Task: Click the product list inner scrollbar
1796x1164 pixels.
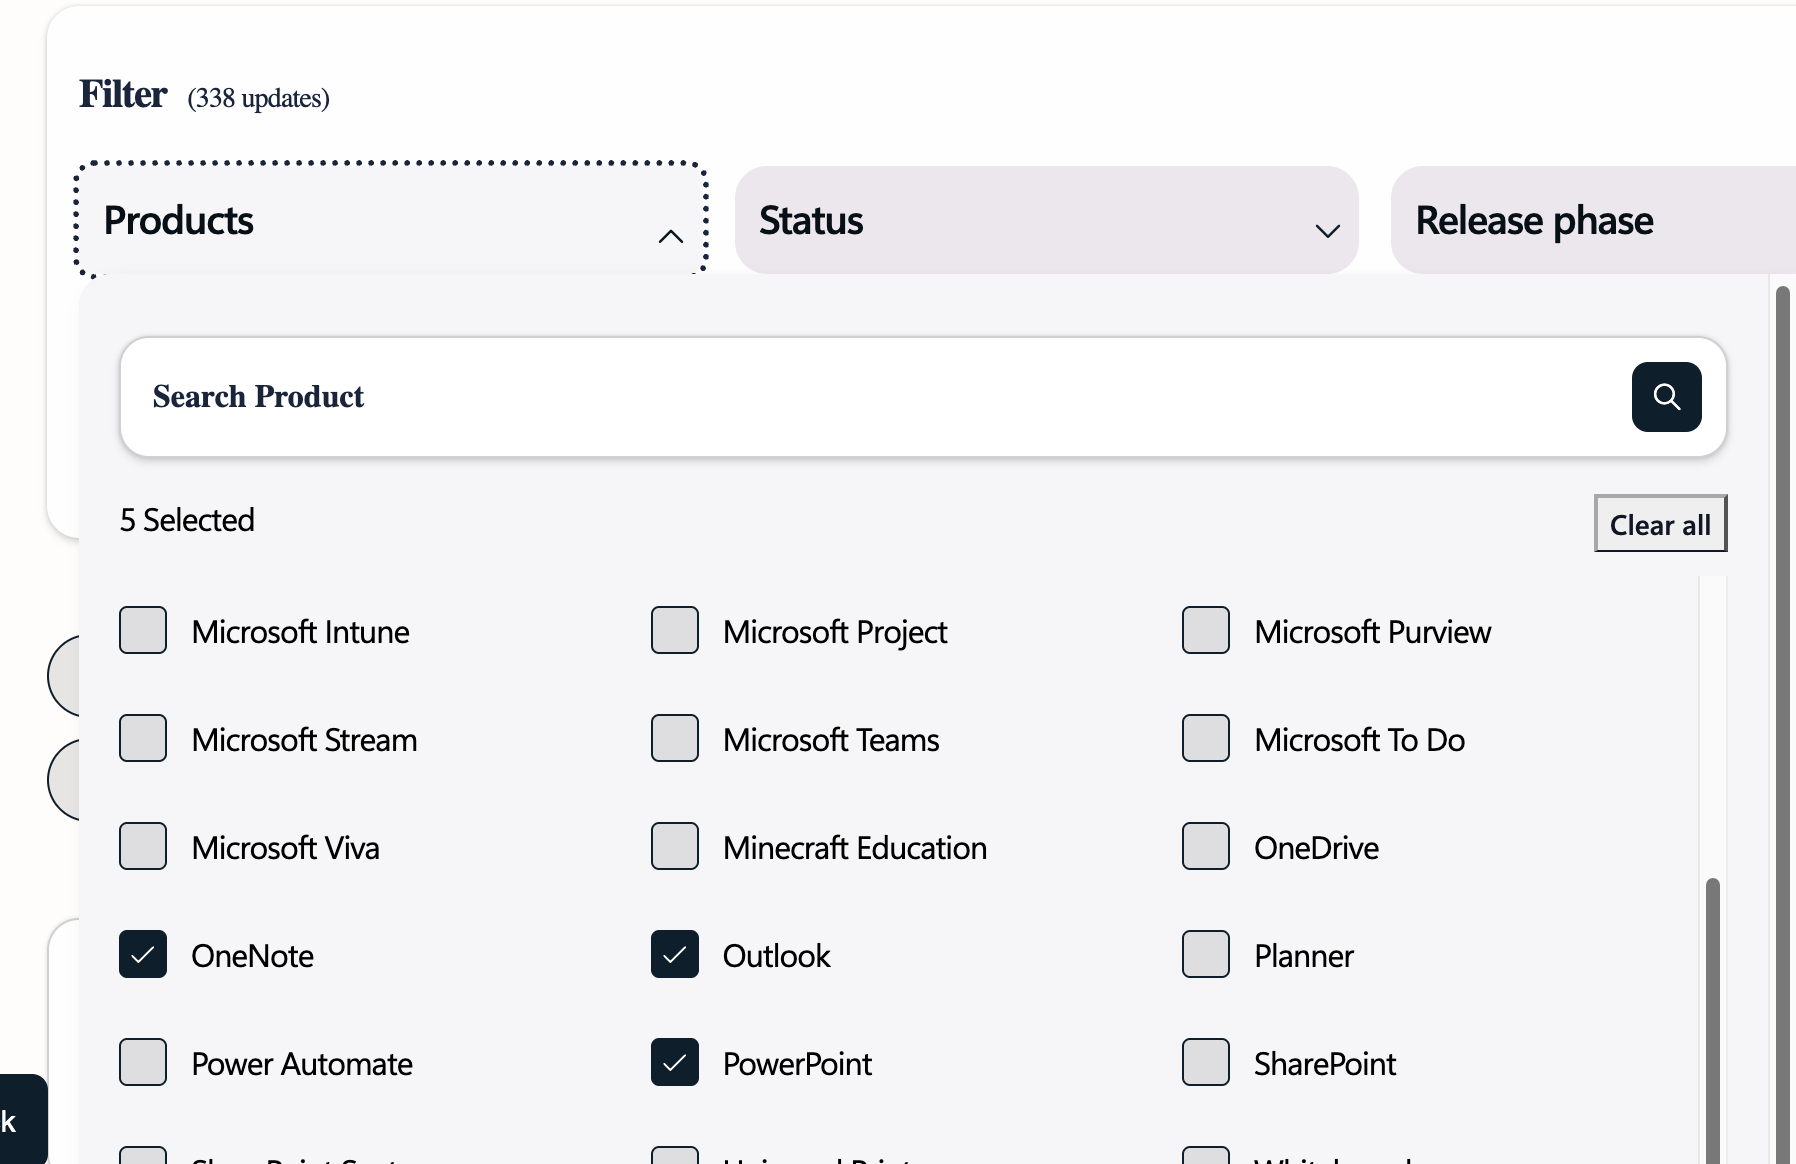Action: [1713, 1020]
